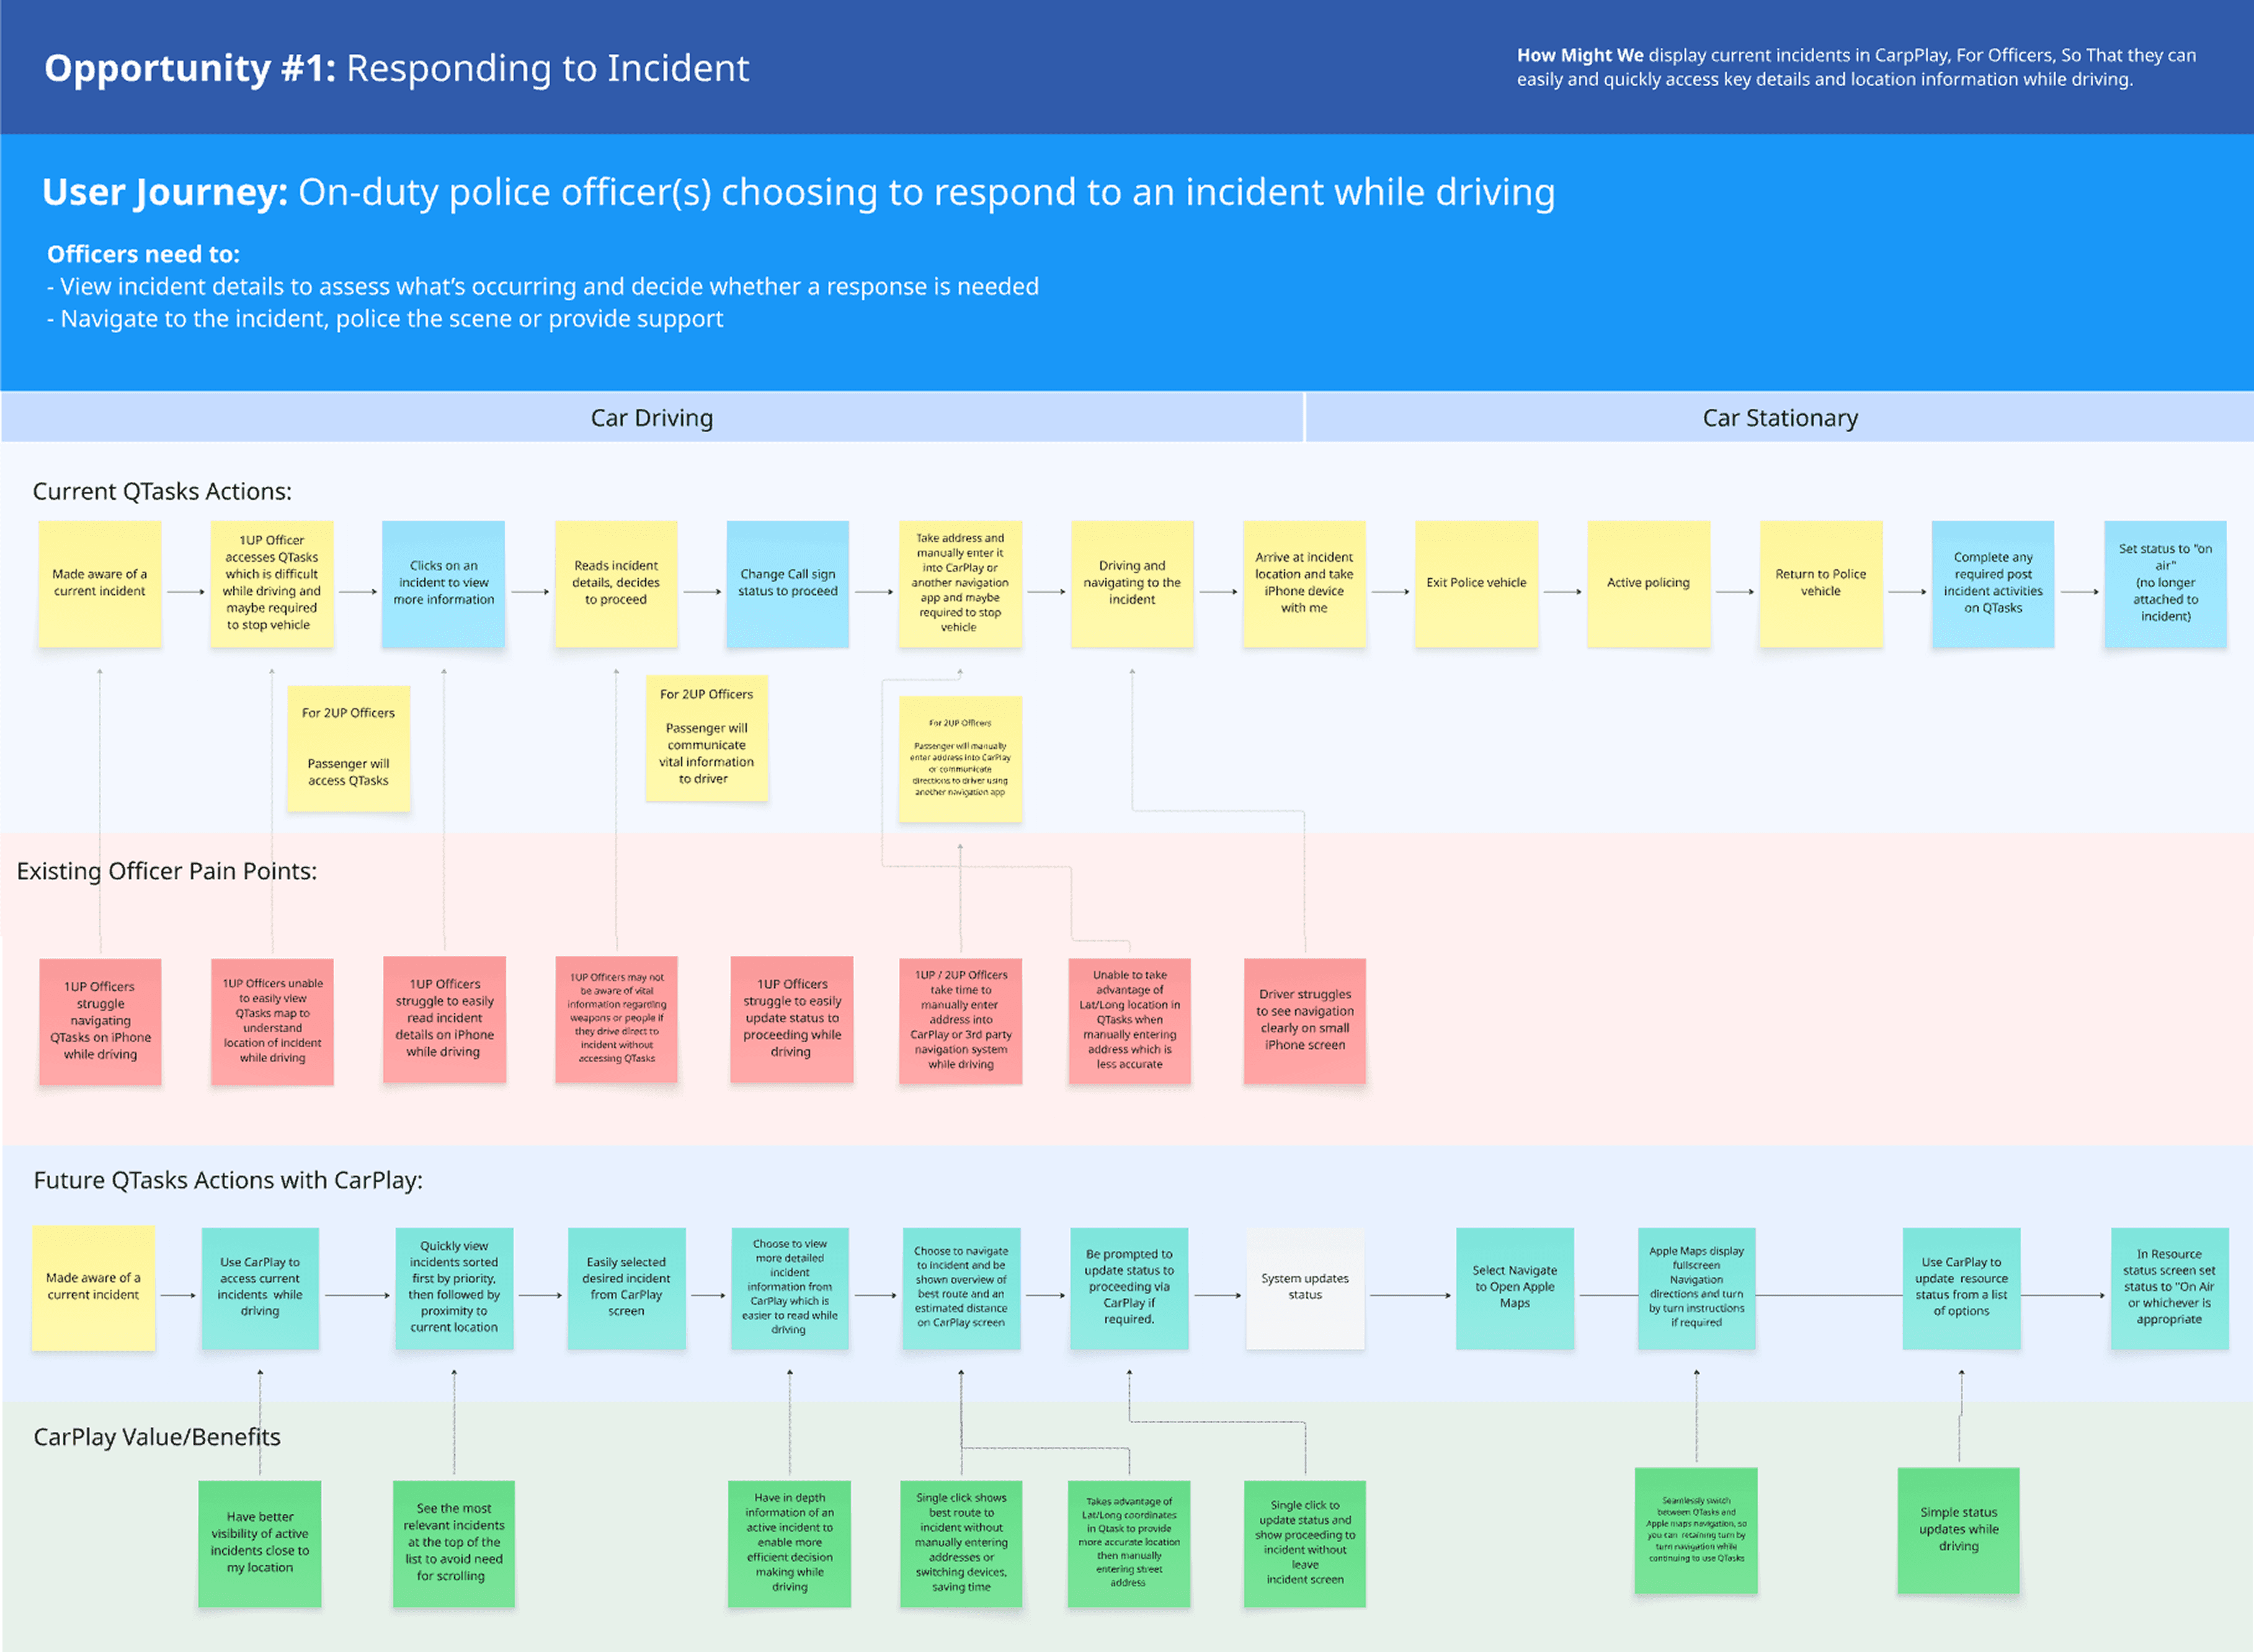Click the 'Driver struggles to see navigation' note

click(x=1304, y=1020)
